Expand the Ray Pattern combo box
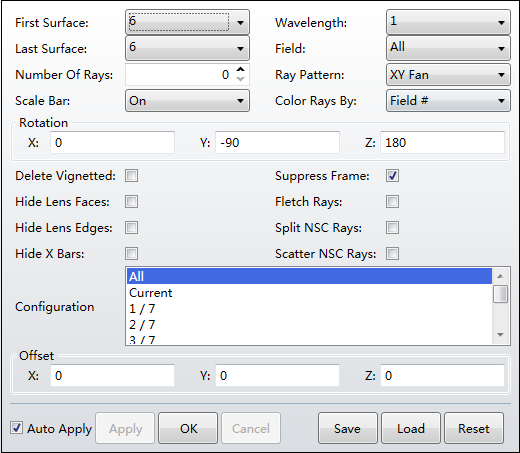The width and height of the screenshot is (520, 453). [x=448, y=75]
